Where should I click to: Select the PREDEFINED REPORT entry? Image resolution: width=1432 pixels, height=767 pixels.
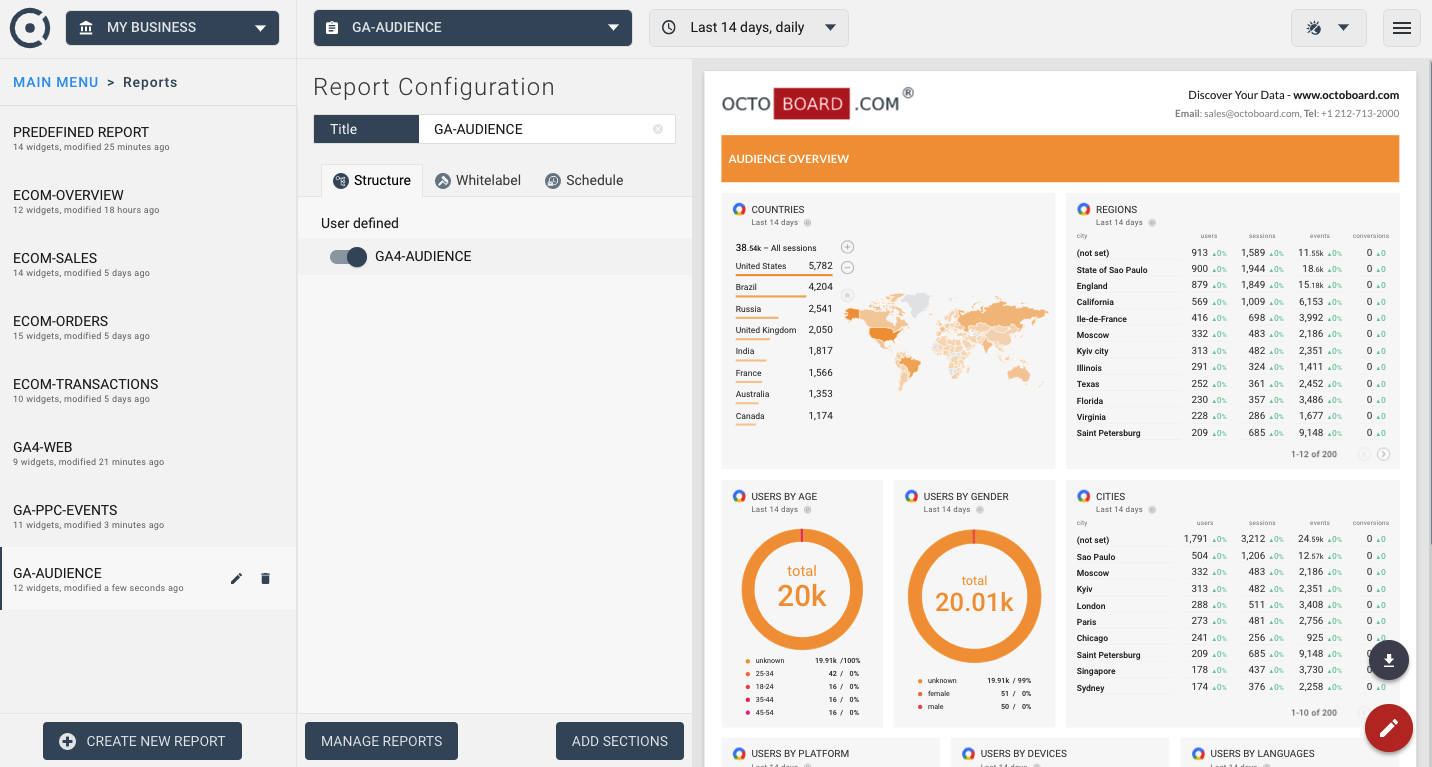pos(148,138)
